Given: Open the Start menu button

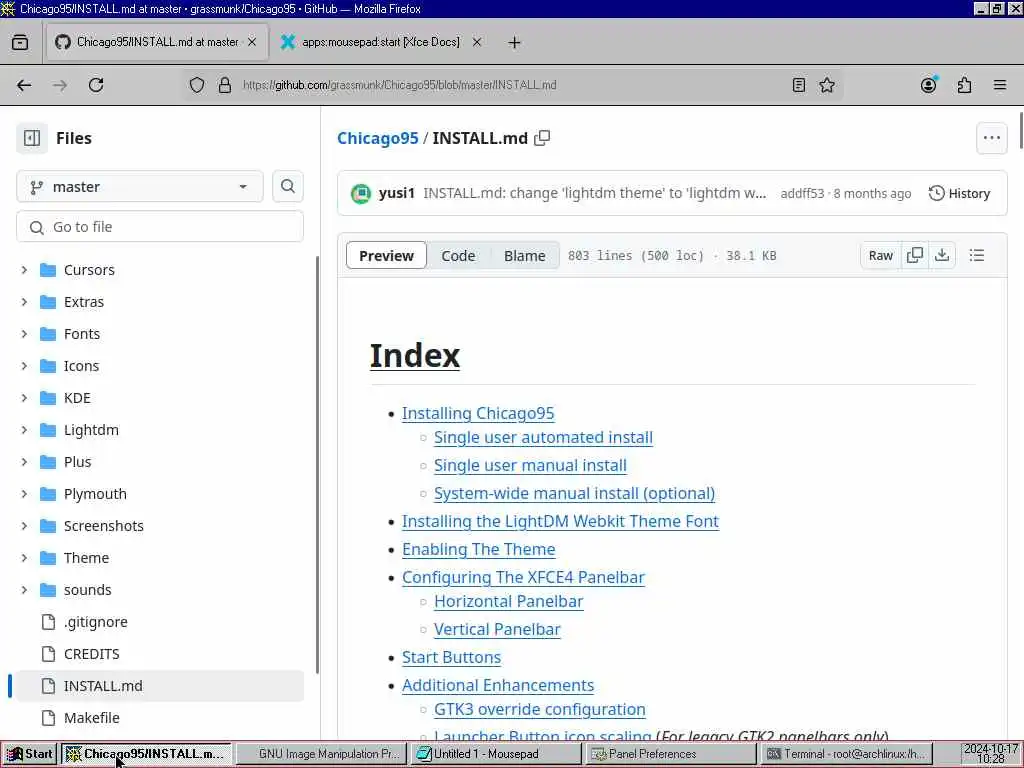Looking at the screenshot, I should coord(30,754).
